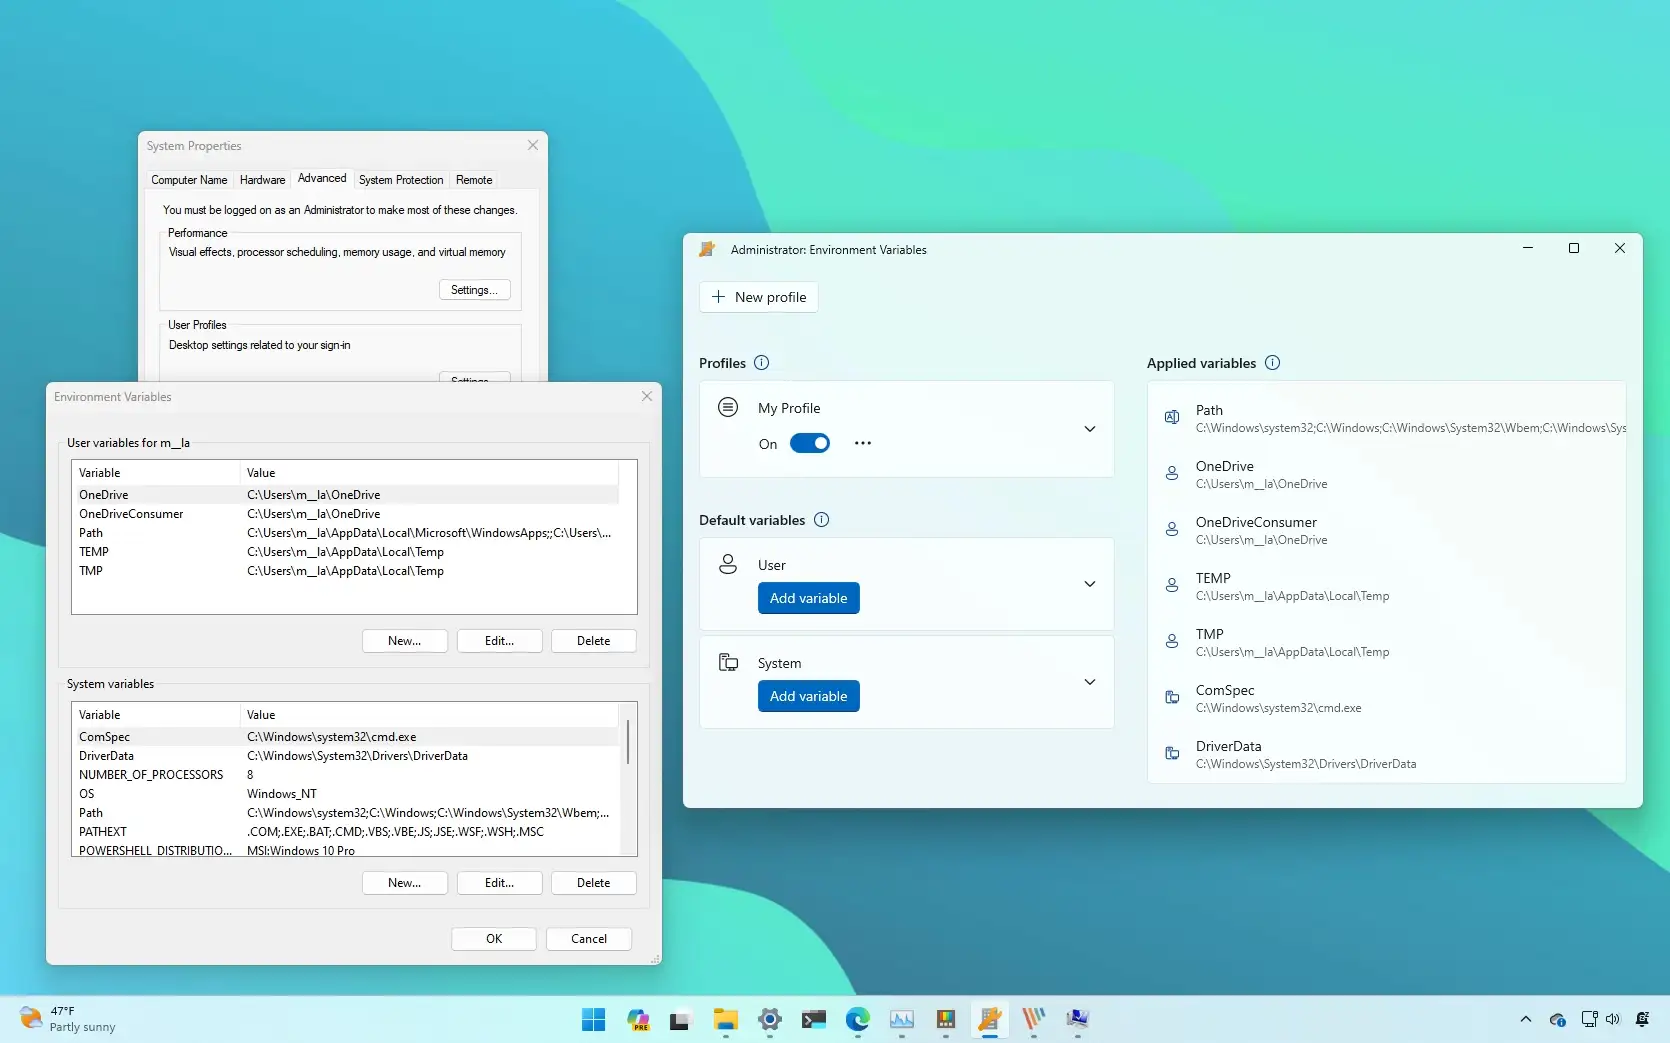Switch to the Hardware tab
Image resolution: width=1670 pixels, height=1043 pixels.
pyautogui.click(x=262, y=180)
